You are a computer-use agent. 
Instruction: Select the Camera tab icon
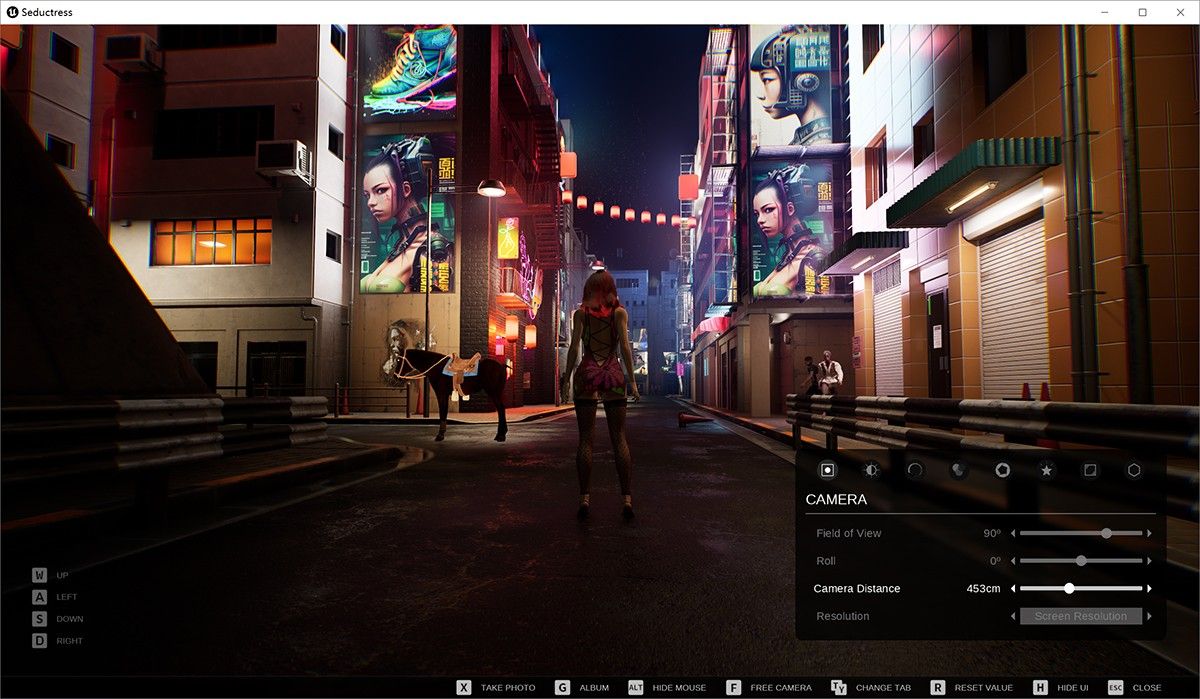827,469
